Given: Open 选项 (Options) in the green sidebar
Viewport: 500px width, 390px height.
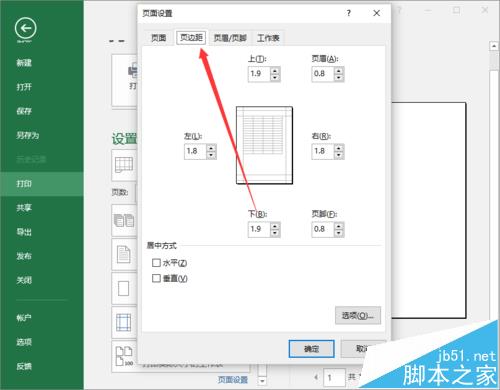Looking at the screenshot, I should 24,342.
